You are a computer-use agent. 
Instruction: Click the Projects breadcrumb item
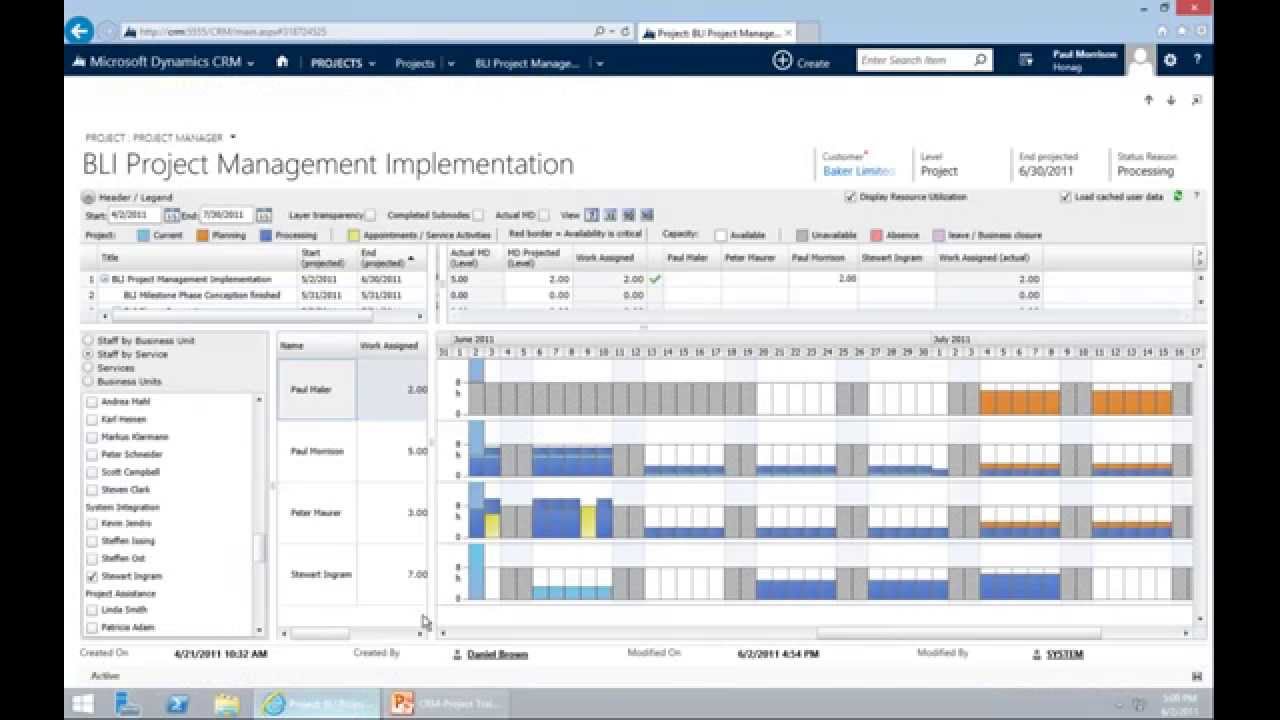pos(414,63)
